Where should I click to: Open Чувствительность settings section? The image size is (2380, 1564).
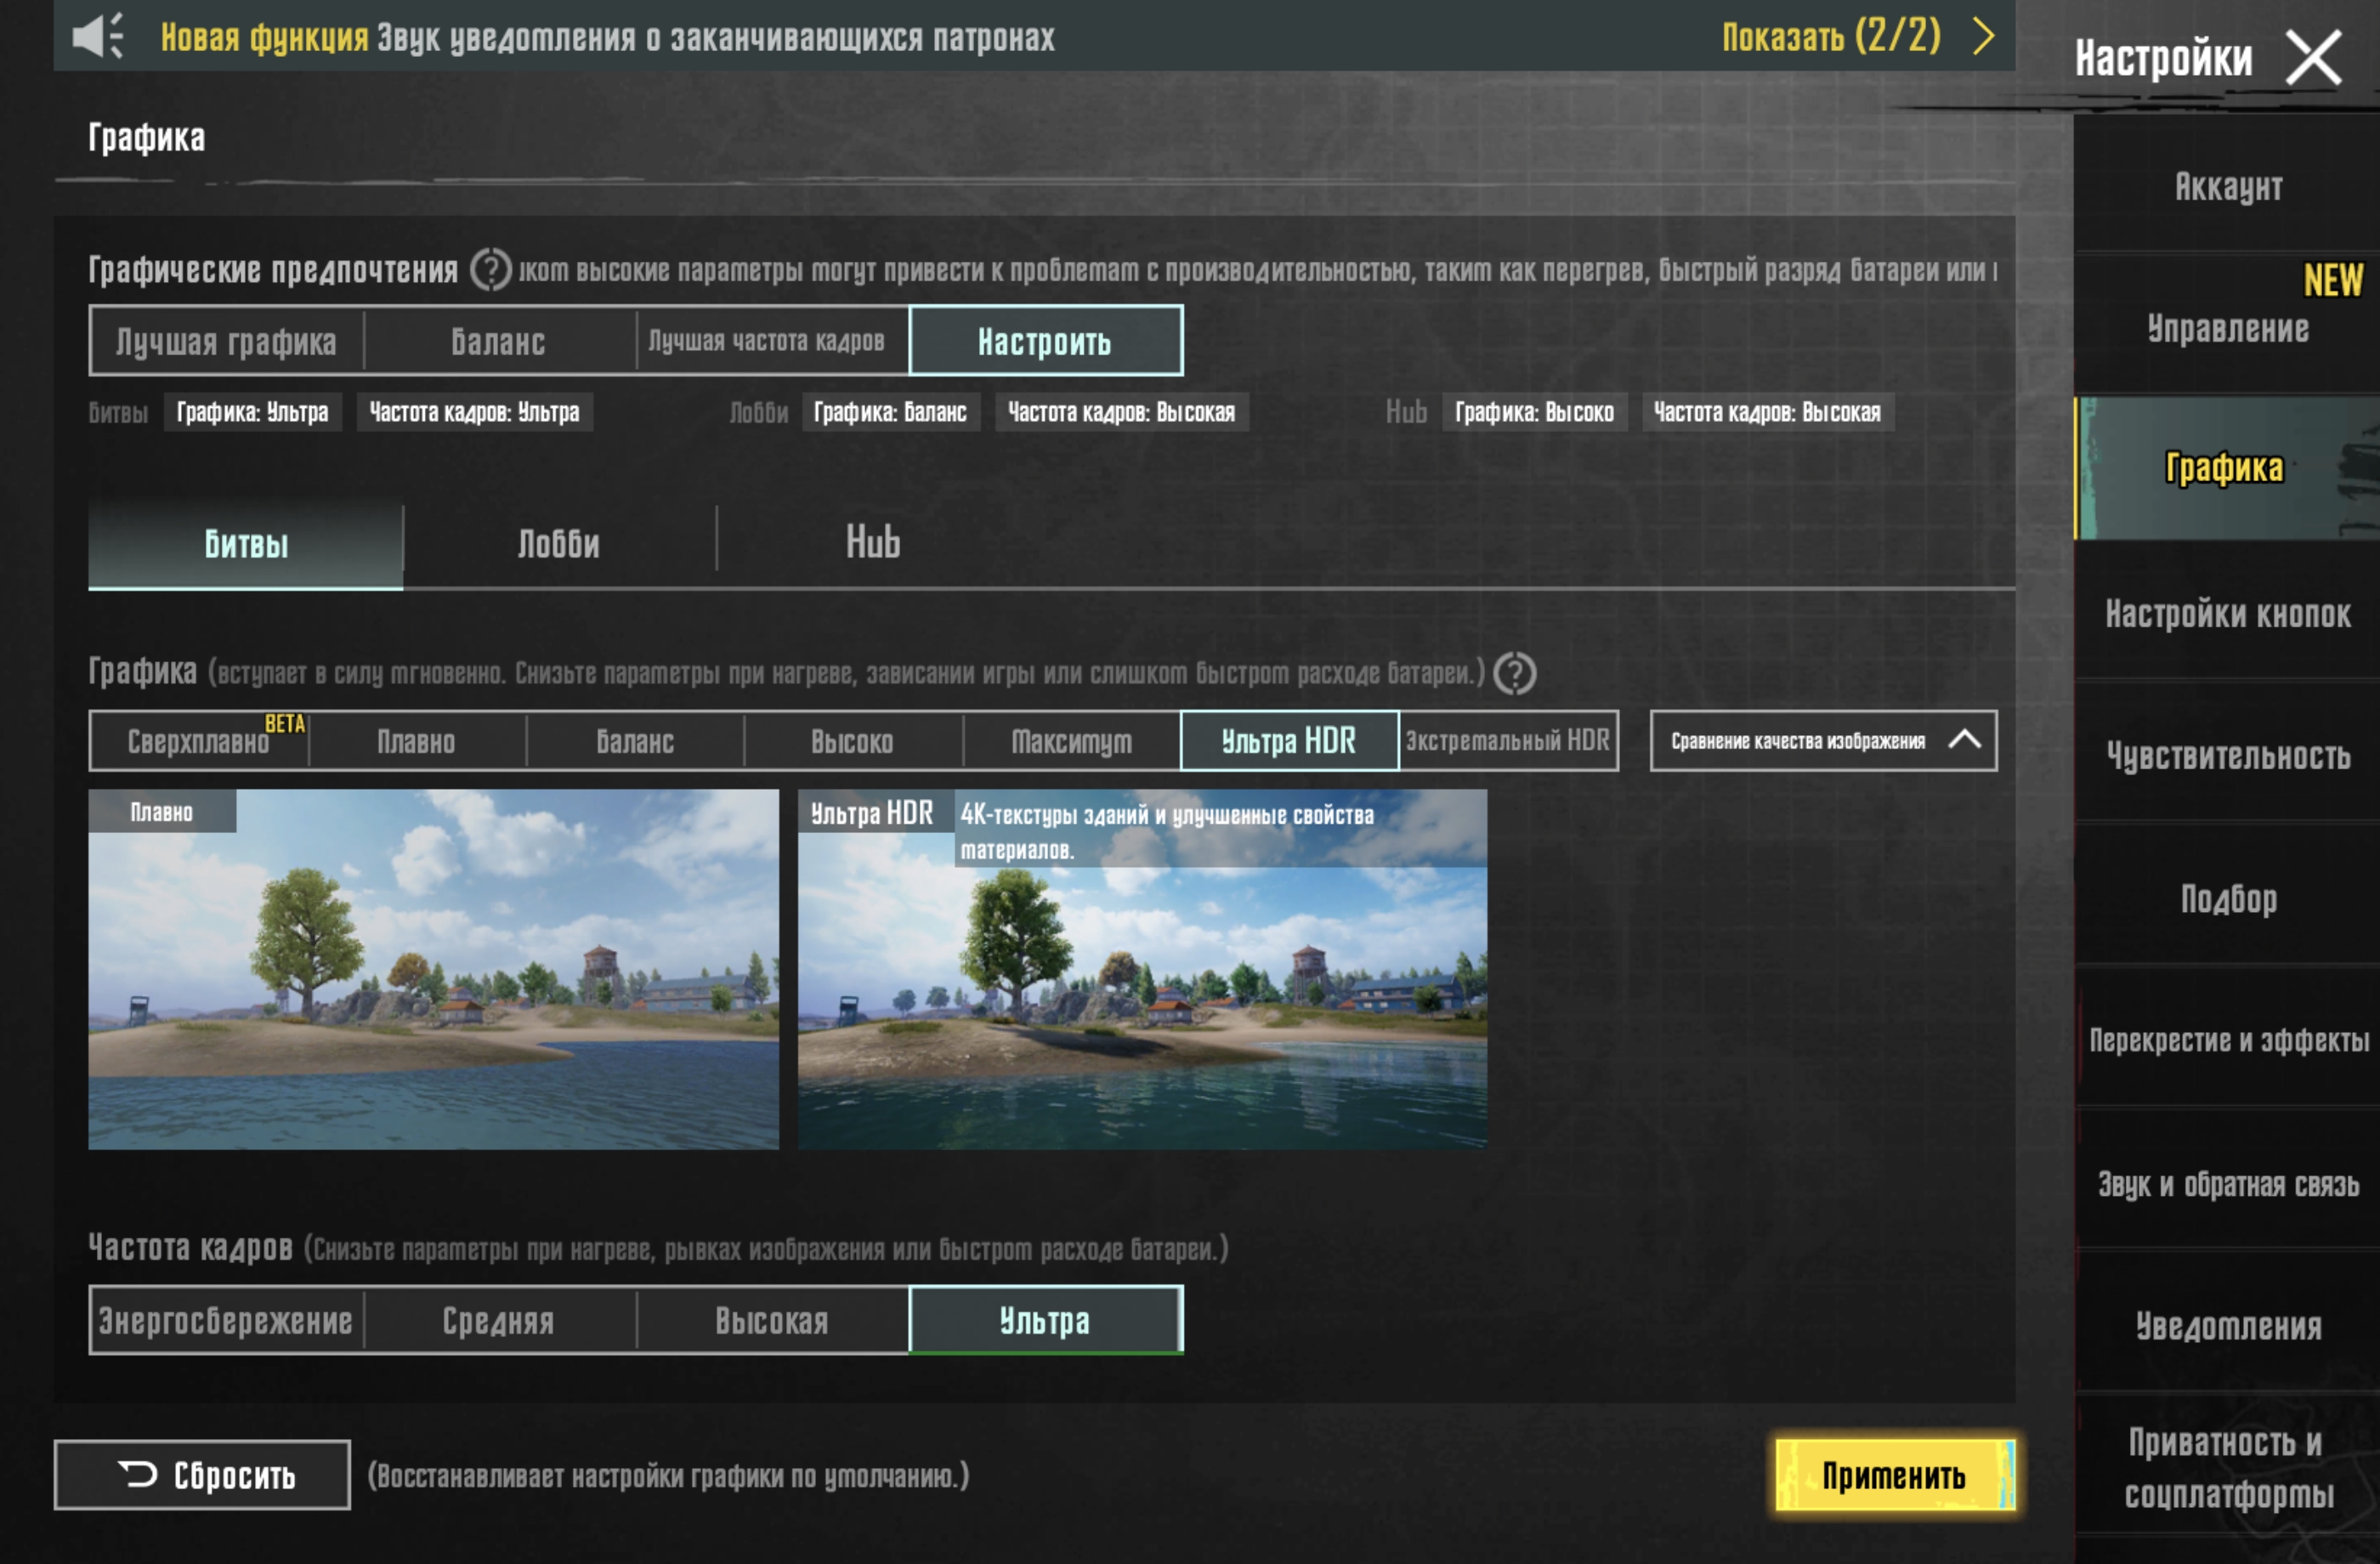[x=2227, y=756]
